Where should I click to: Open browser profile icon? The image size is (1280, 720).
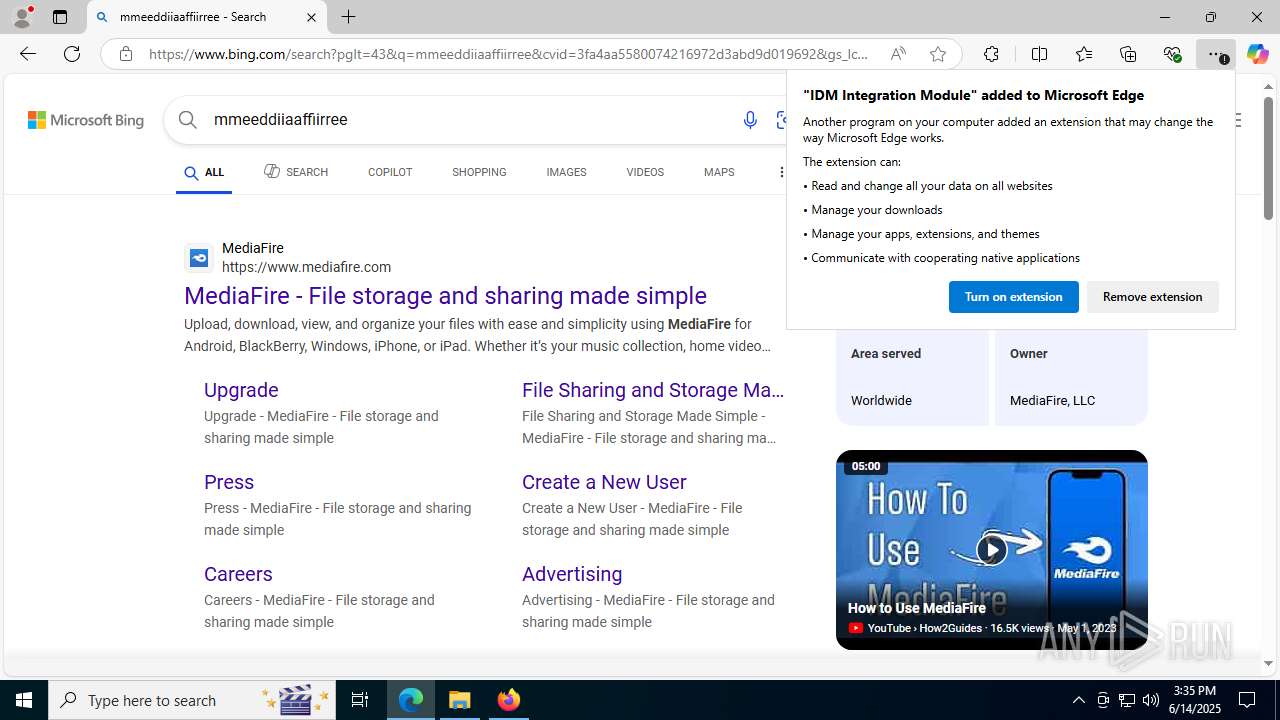[x=22, y=17]
